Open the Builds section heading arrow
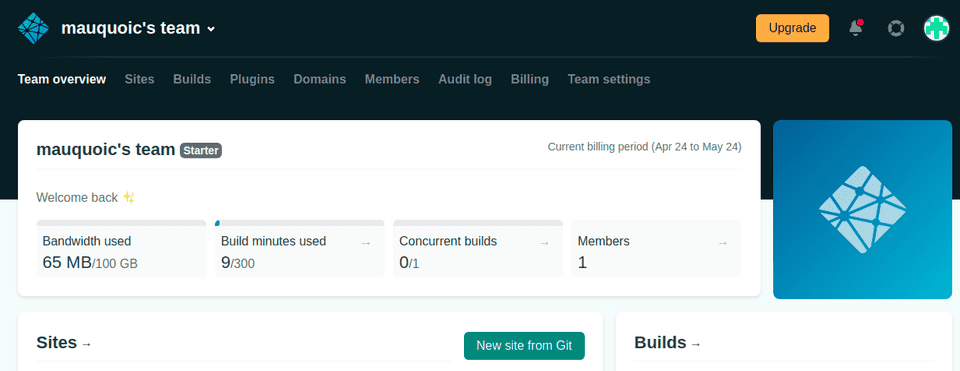This screenshot has height=371, width=960. (696, 344)
